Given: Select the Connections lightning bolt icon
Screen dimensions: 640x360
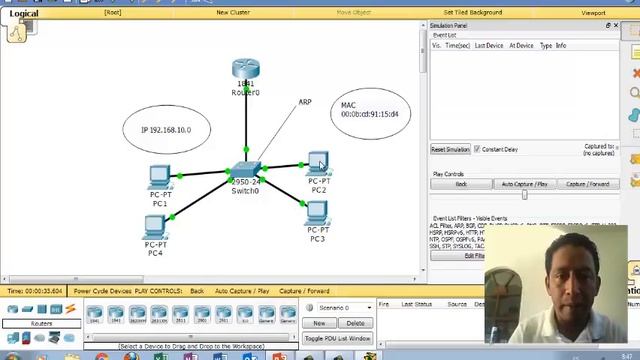Looking at the screenshot, I should coord(71,309).
